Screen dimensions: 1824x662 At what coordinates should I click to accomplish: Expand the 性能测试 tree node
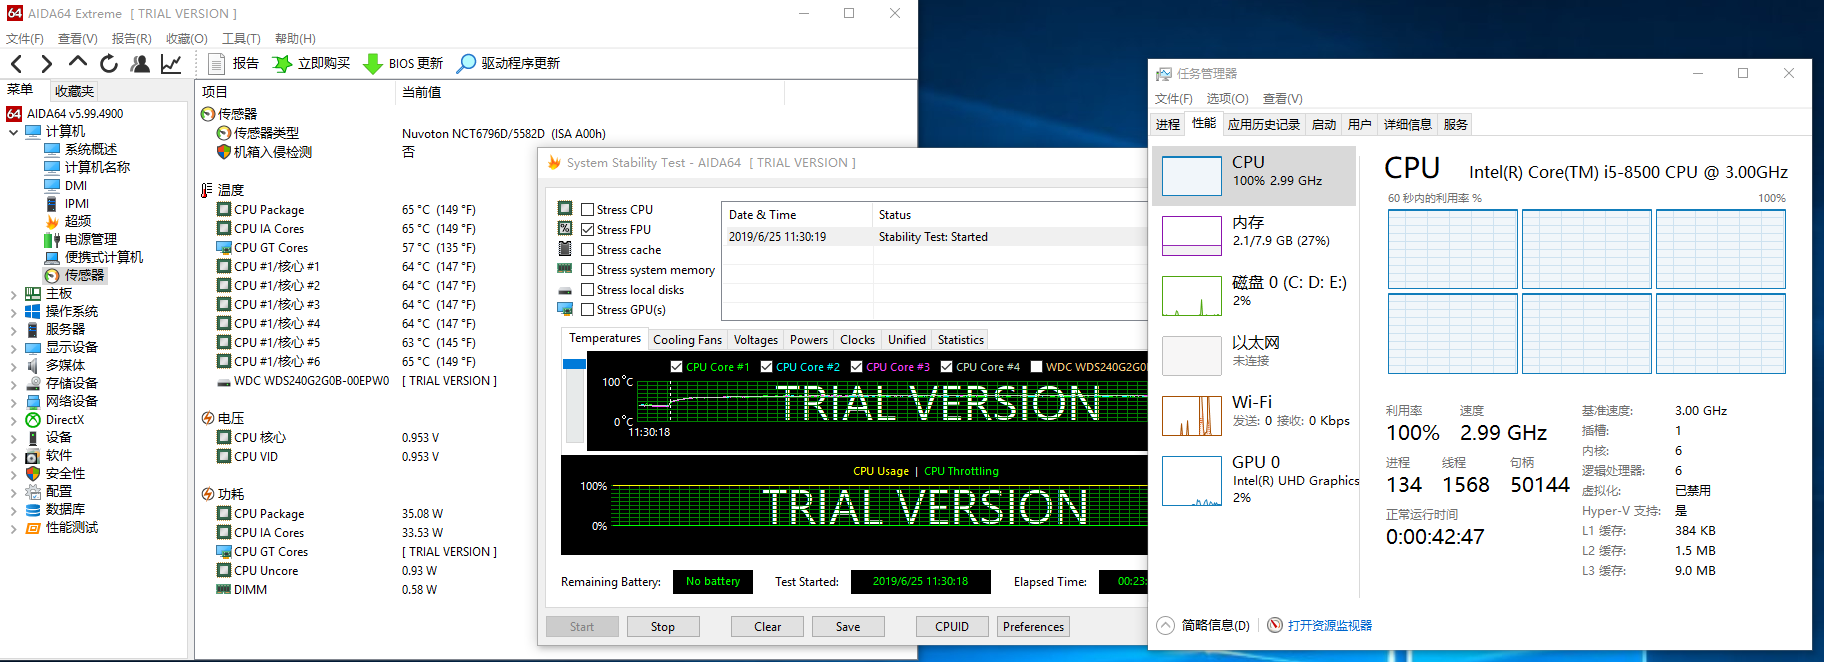tap(13, 528)
